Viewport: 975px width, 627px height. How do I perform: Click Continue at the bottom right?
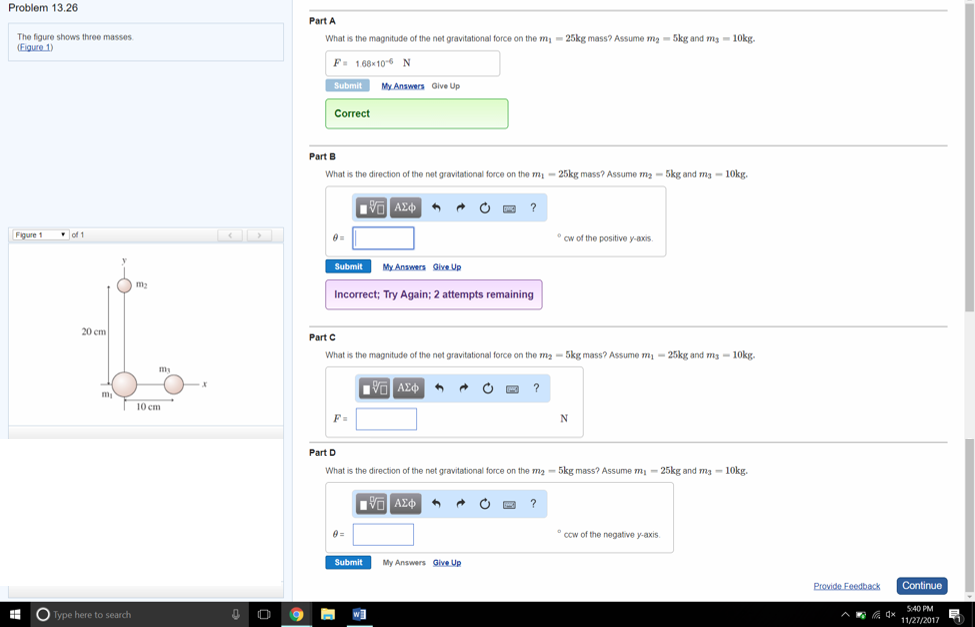click(920, 585)
